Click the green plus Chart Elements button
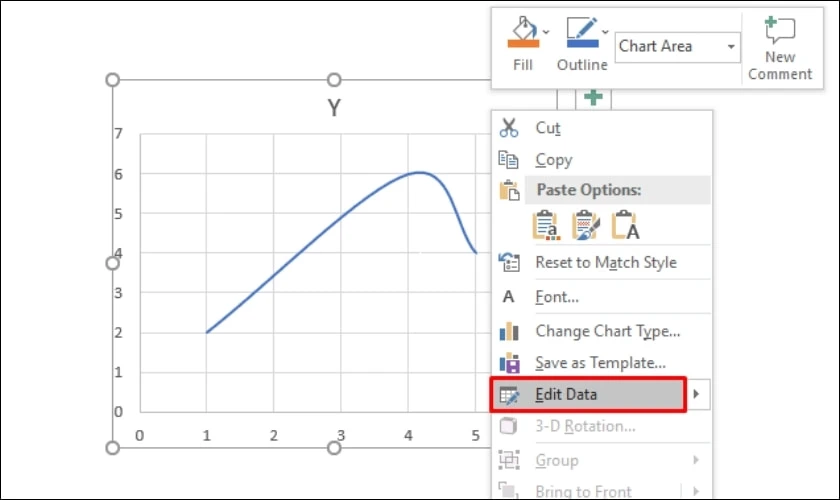Screen dimensions: 840x500 (x=593, y=98)
